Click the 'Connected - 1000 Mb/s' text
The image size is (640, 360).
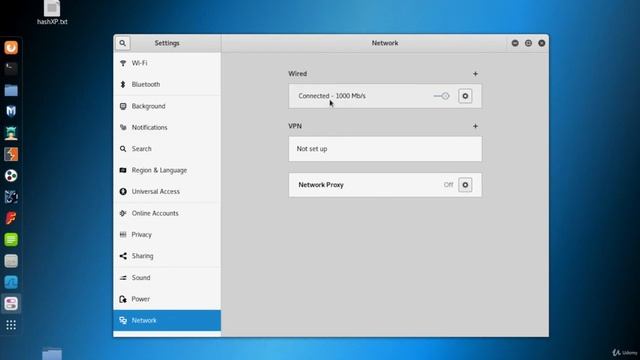[x=332, y=96]
